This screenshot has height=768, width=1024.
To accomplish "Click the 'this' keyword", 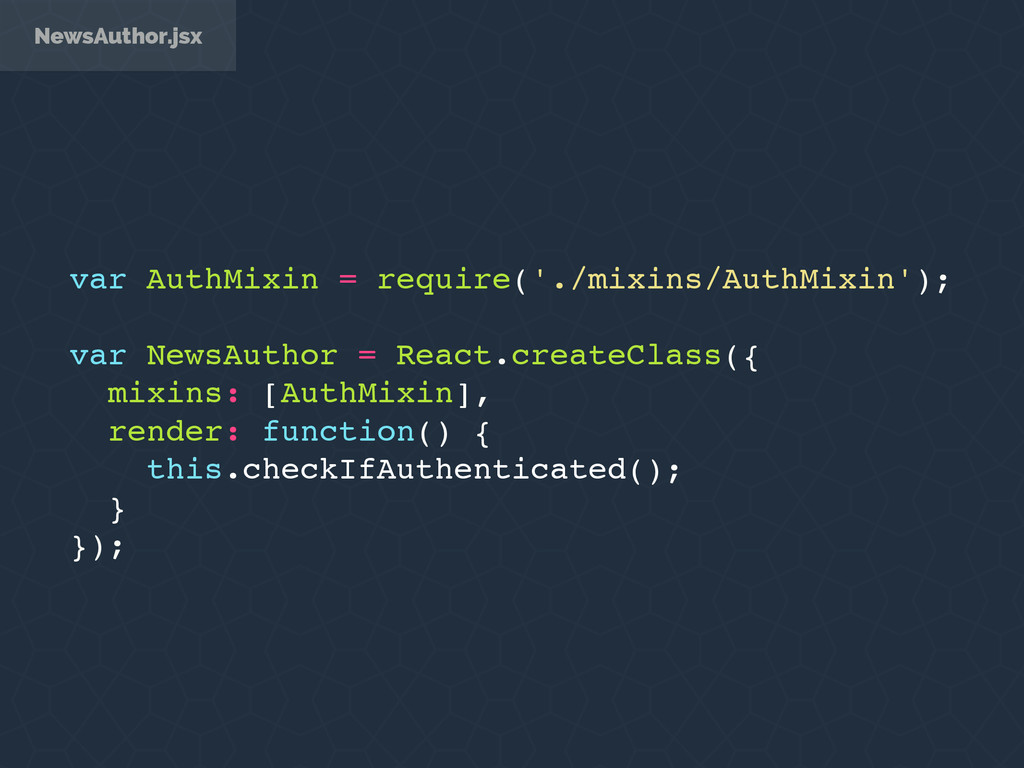I will (184, 470).
